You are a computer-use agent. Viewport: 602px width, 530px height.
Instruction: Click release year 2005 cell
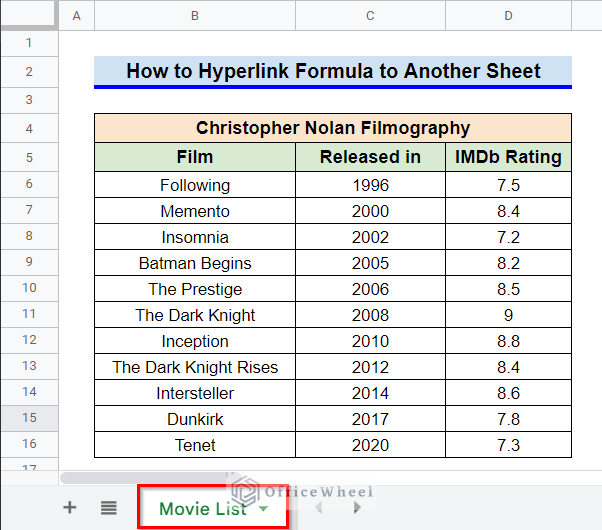(x=370, y=263)
